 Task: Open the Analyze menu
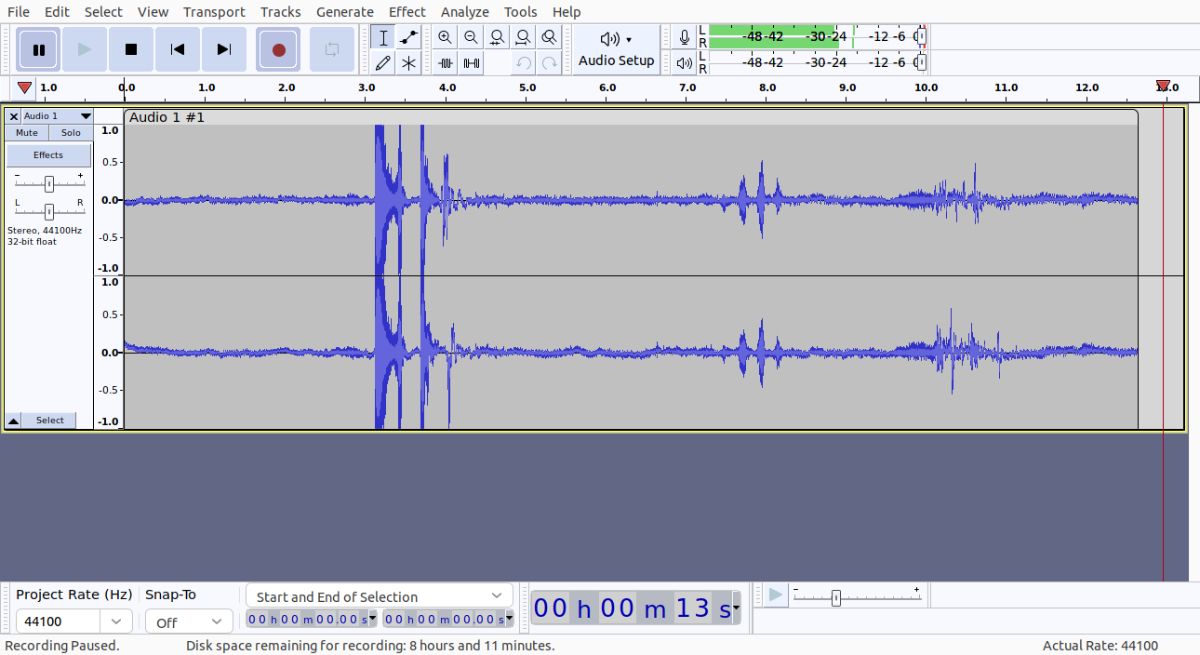465,12
